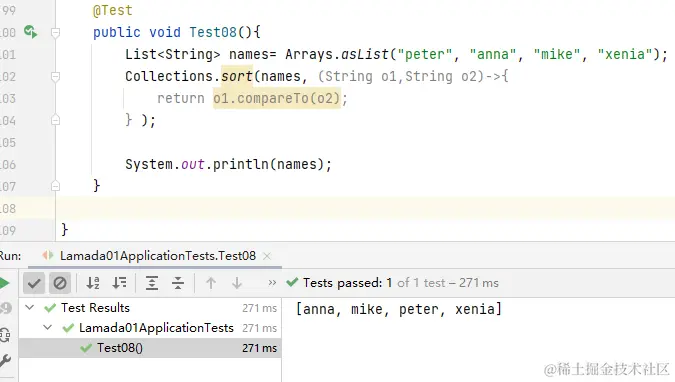Click the "xenia" string literal
Image resolution: width=675 pixels, height=382 pixels.
pos(625,54)
